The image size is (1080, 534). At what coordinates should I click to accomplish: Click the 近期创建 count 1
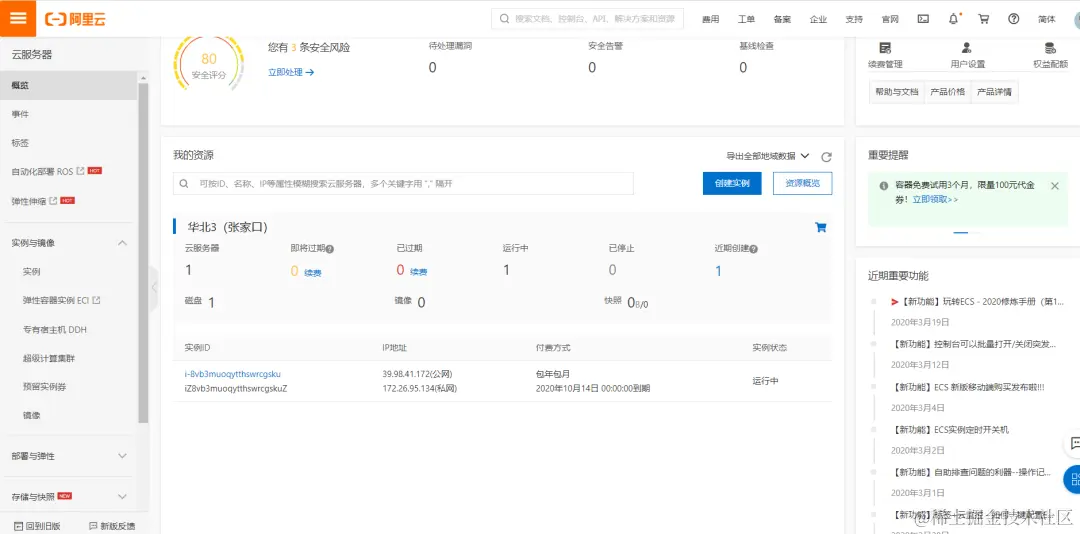point(718,271)
